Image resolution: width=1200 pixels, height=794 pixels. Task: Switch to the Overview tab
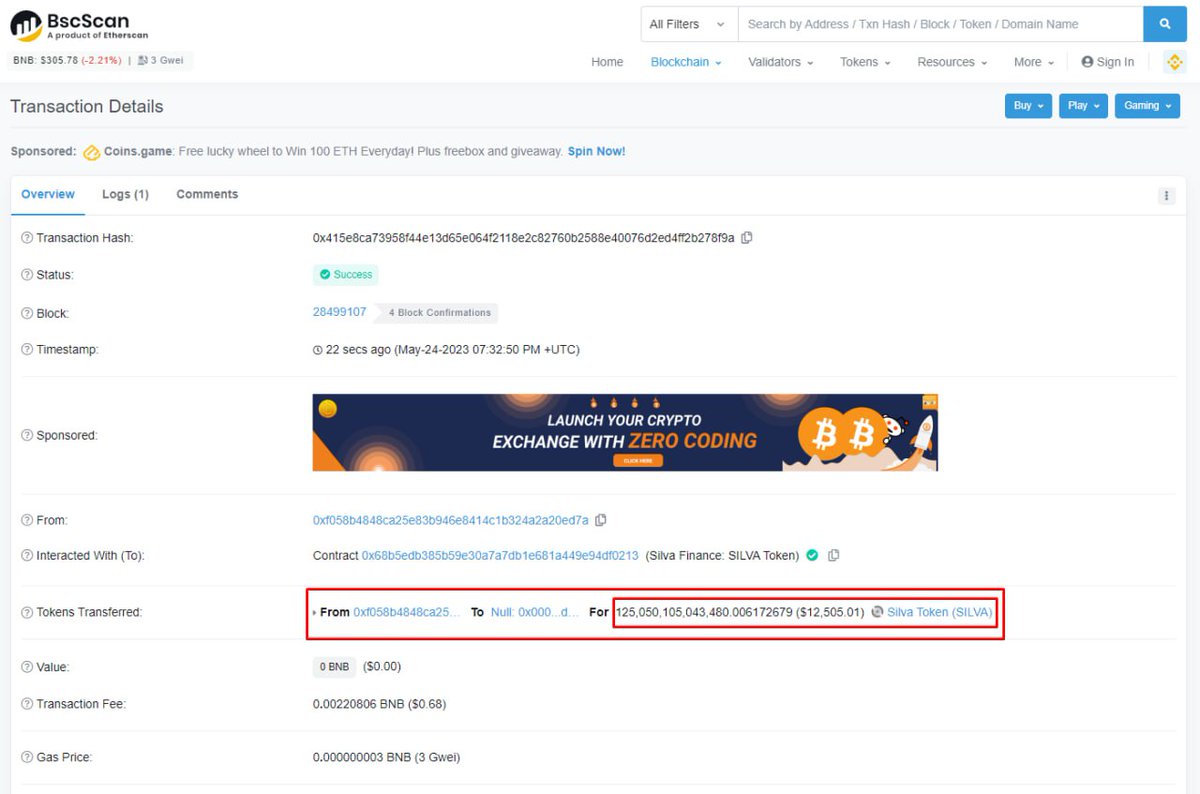[x=48, y=194]
